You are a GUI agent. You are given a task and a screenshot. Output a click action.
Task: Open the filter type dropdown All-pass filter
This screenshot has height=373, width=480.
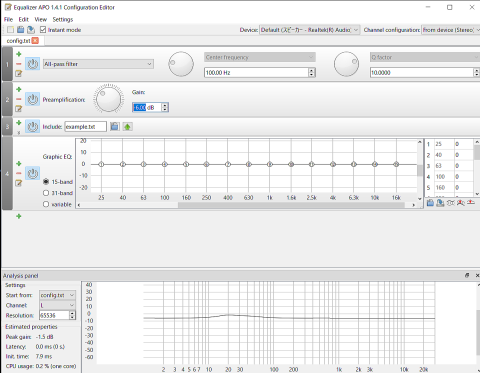[98, 64]
